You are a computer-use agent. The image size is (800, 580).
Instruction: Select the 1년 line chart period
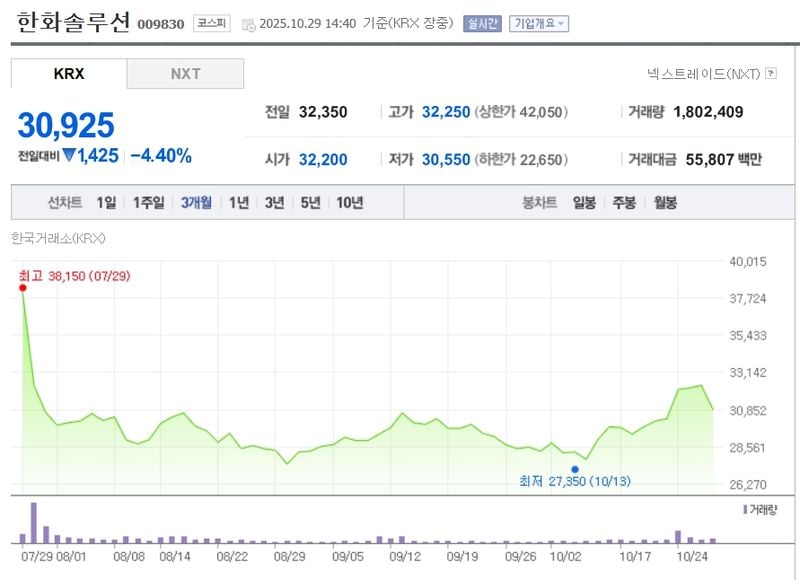click(239, 202)
